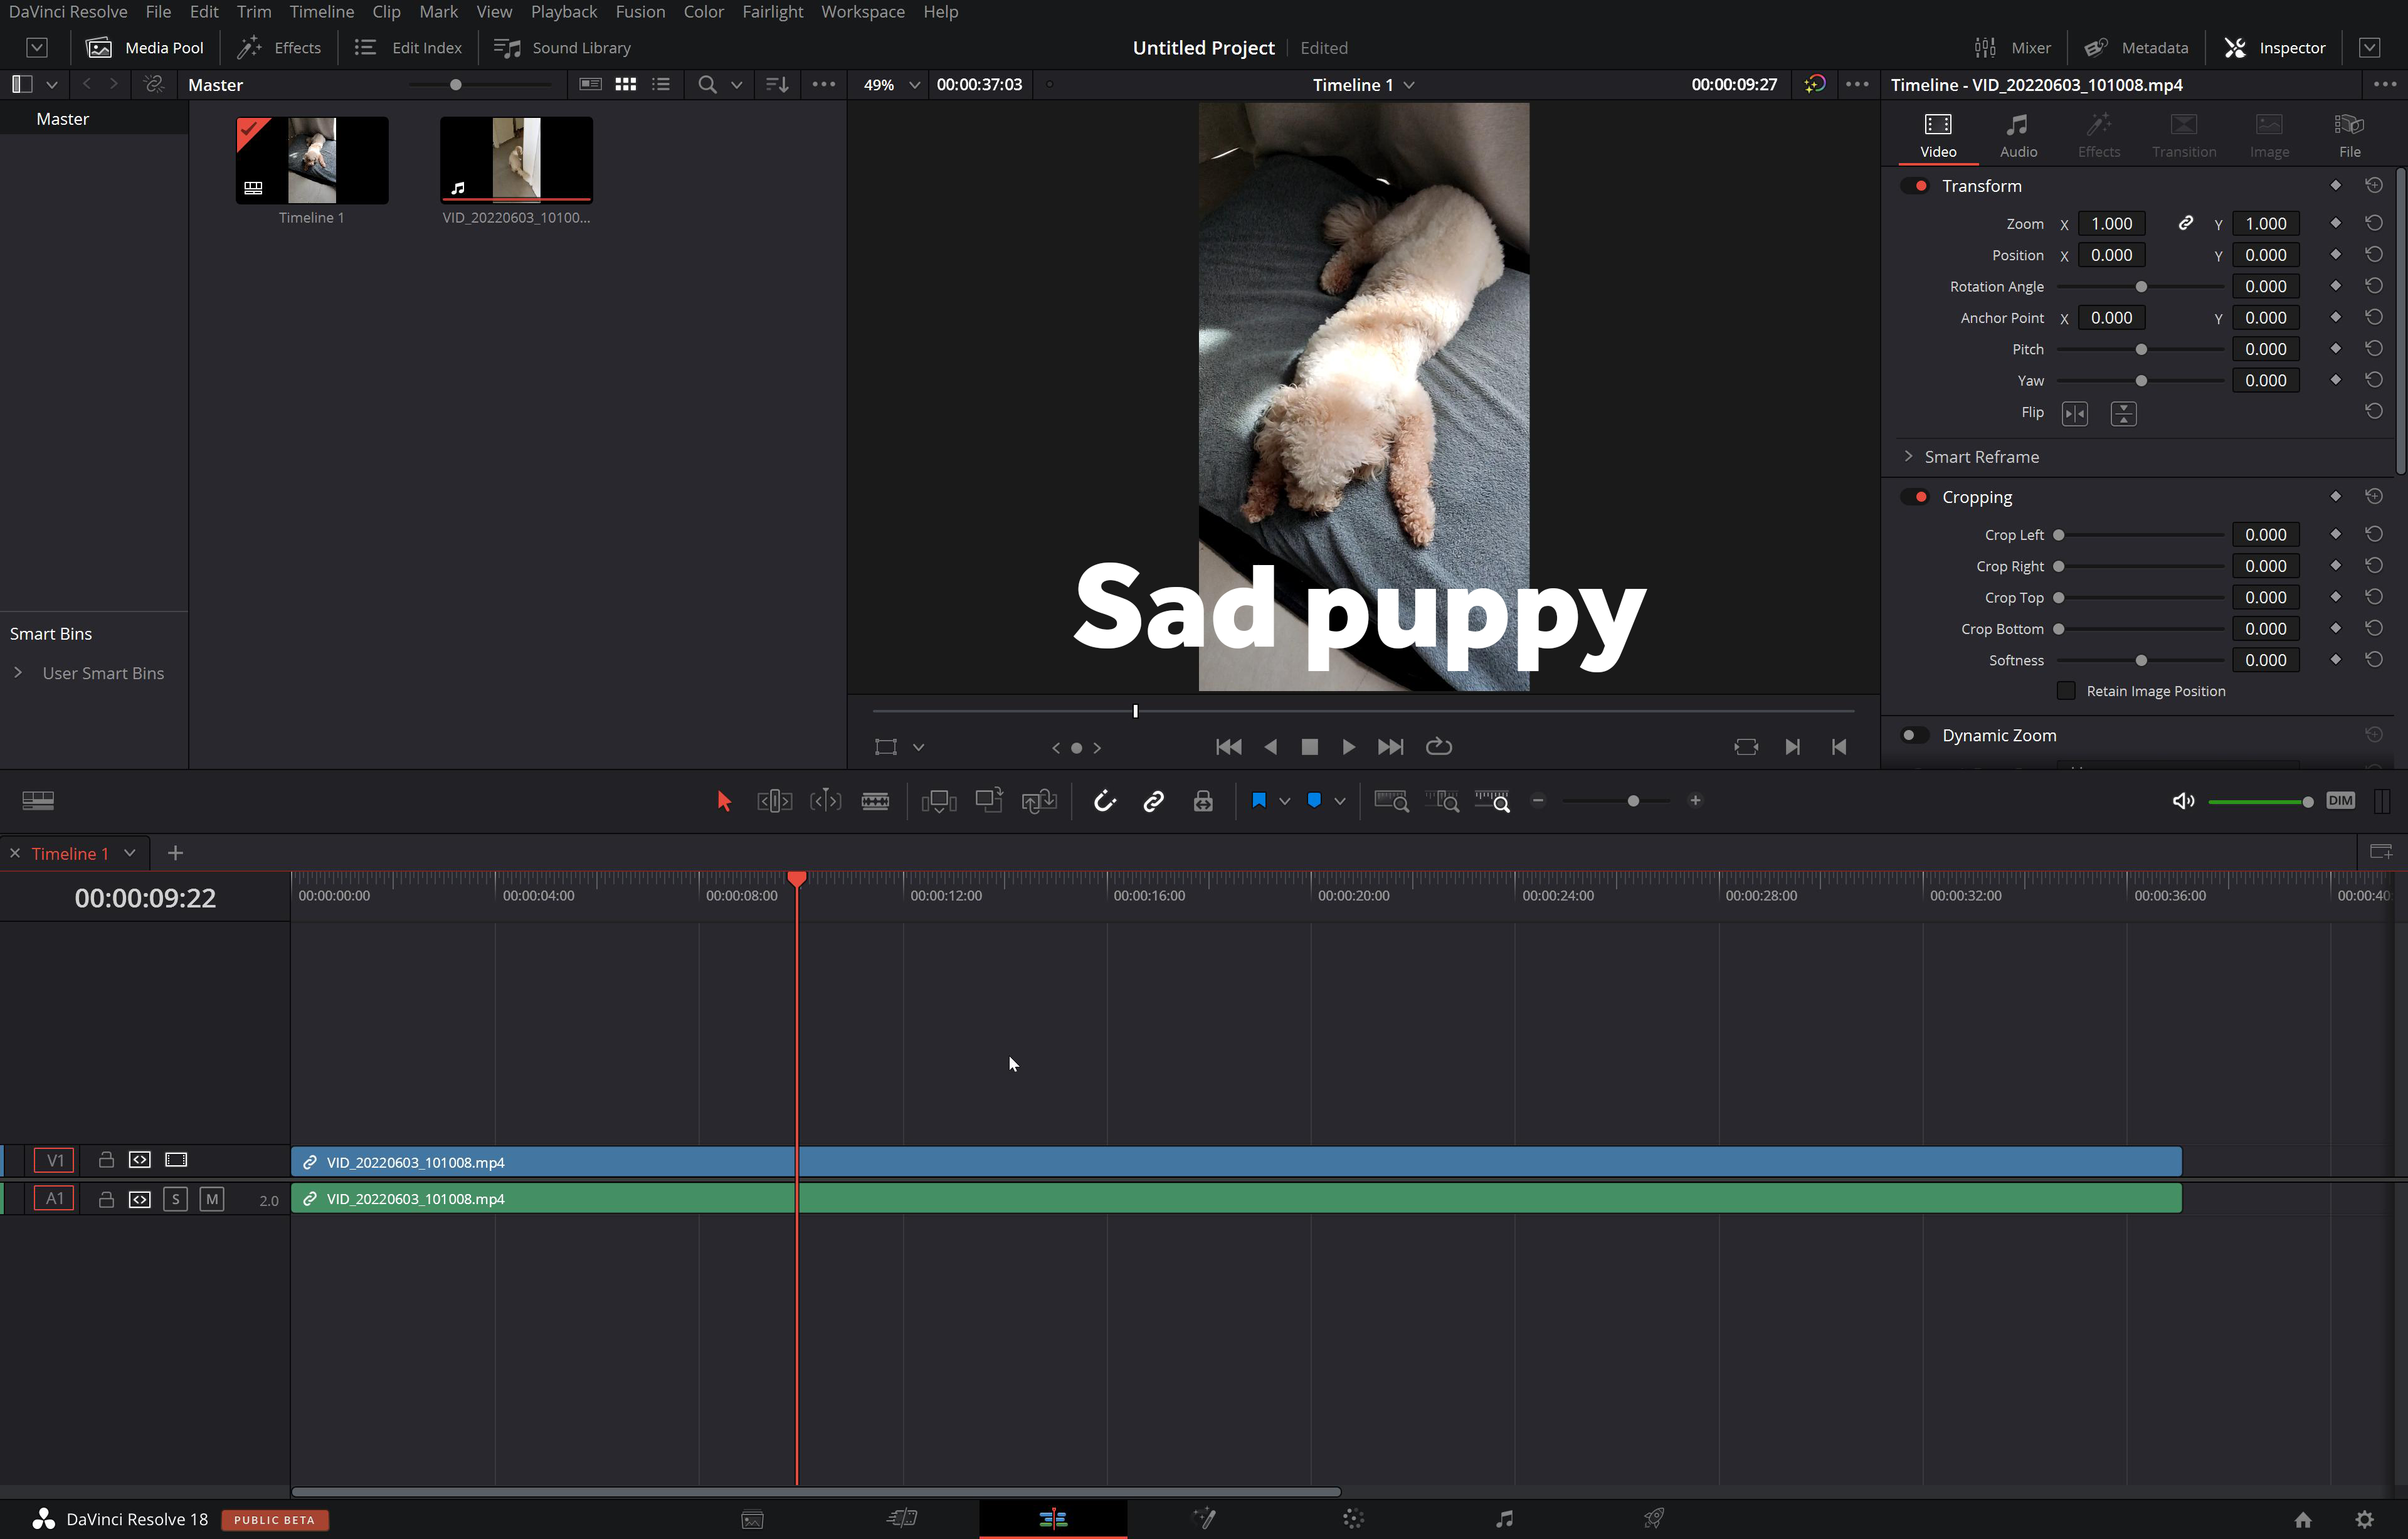This screenshot has width=2408, height=1539.
Task: Open the Fairlight menu
Action: point(772,12)
